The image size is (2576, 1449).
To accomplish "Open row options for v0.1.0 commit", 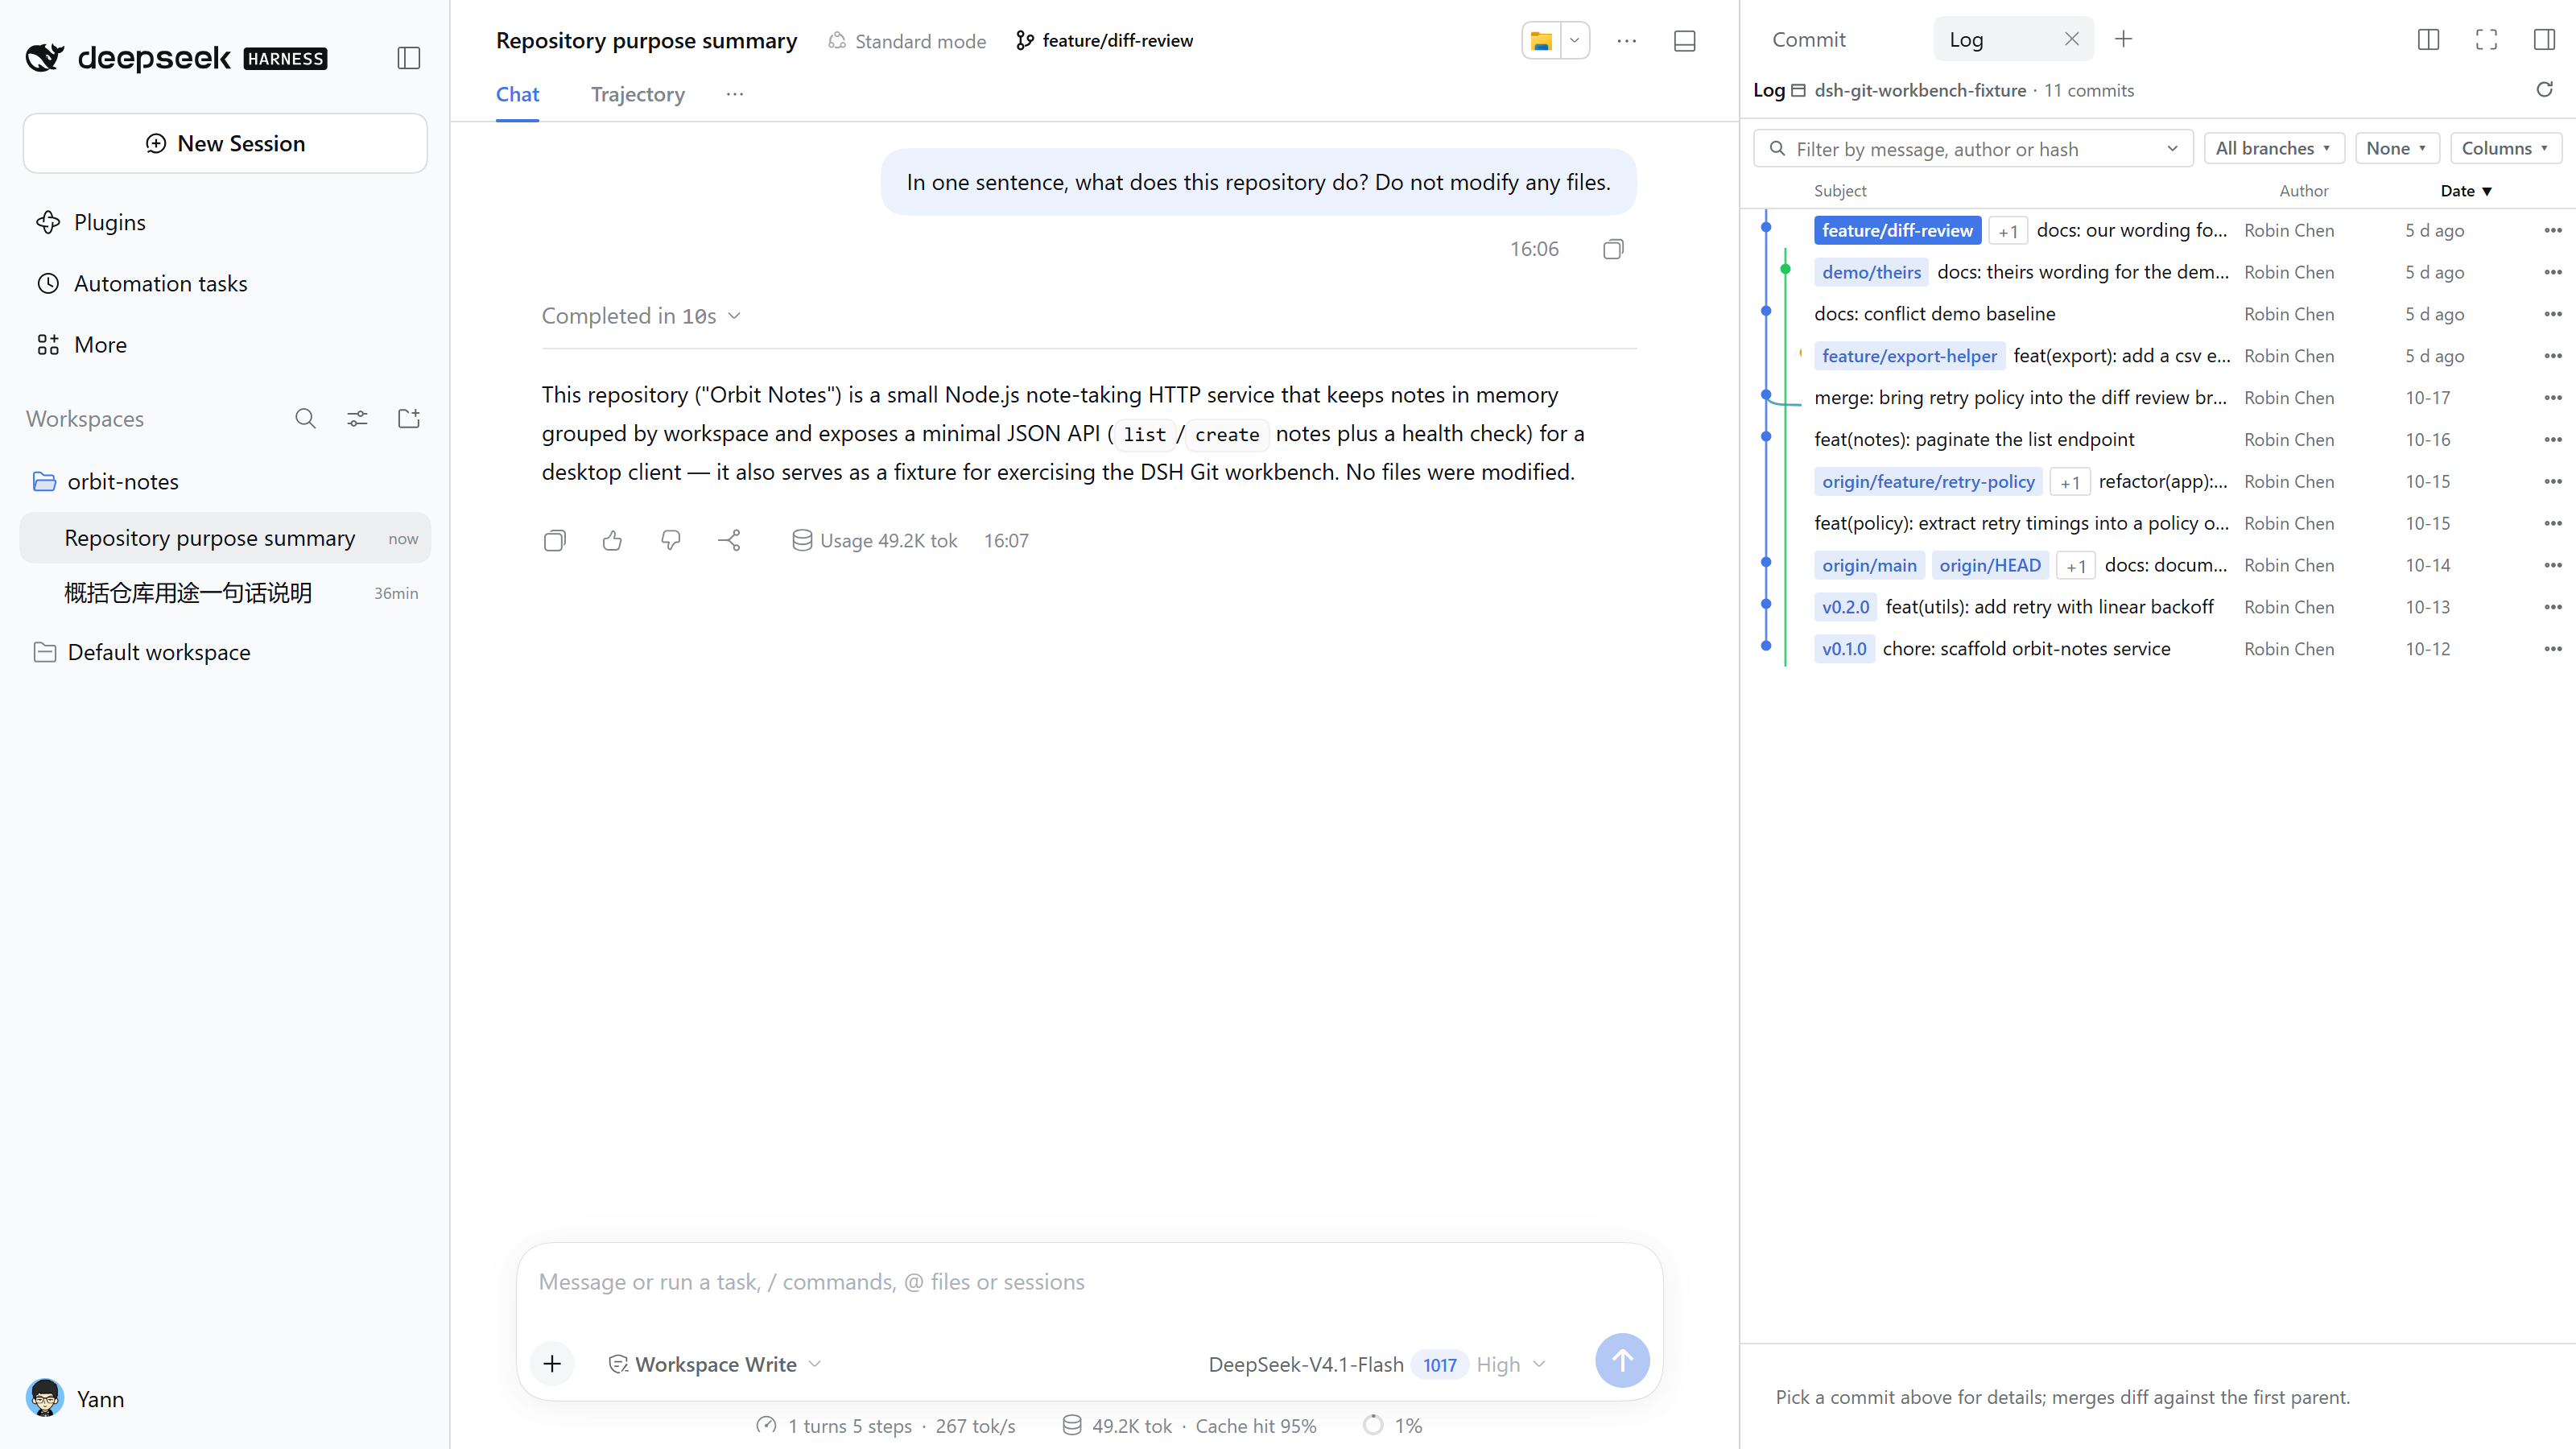I will 2553,649.
